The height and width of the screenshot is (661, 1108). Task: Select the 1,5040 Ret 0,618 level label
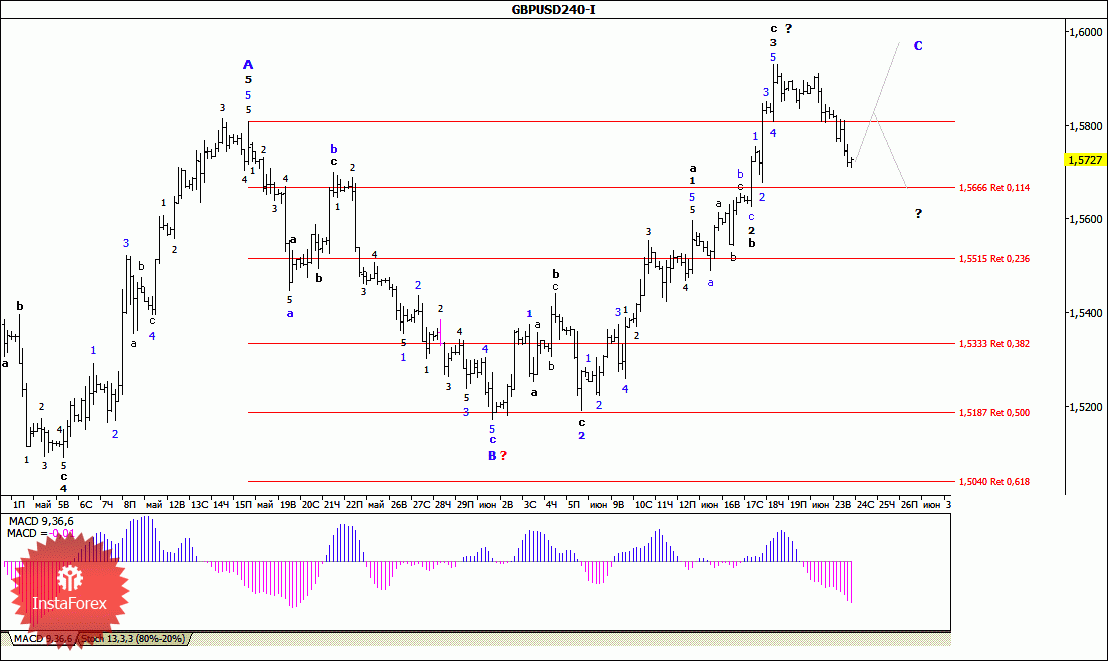coord(994,482)
